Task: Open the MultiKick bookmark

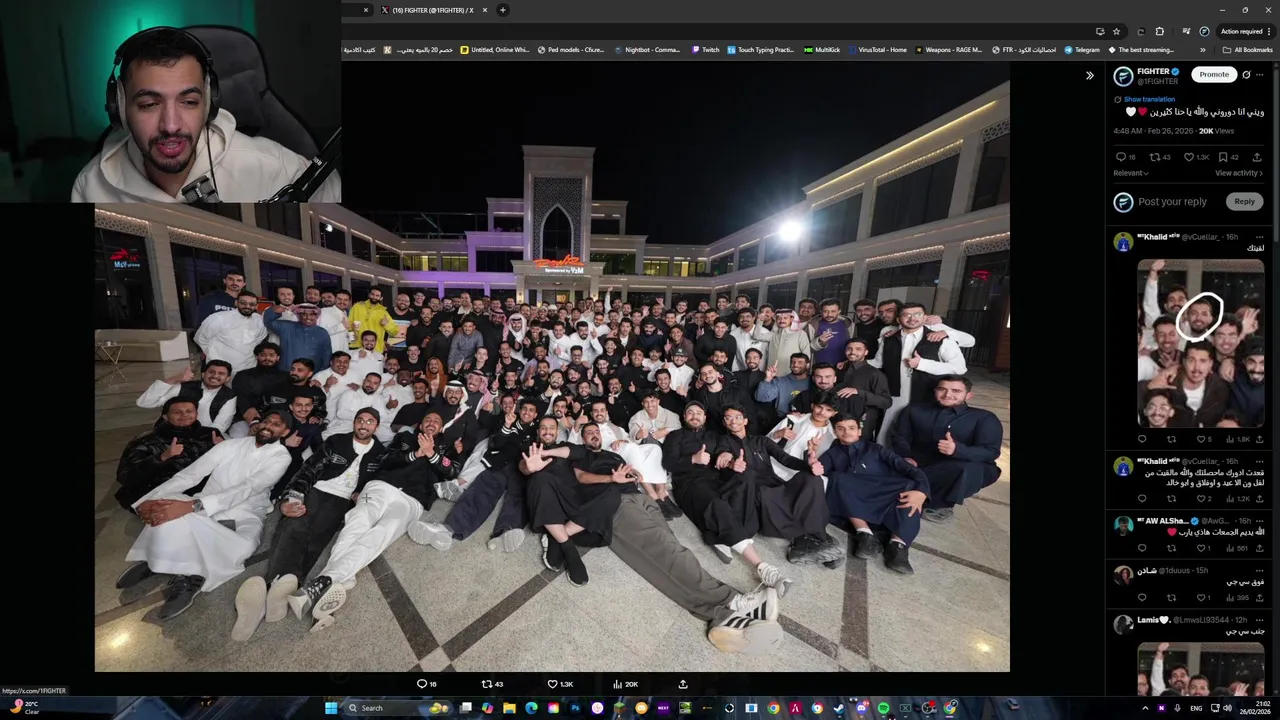Action: tap(822, 50)
